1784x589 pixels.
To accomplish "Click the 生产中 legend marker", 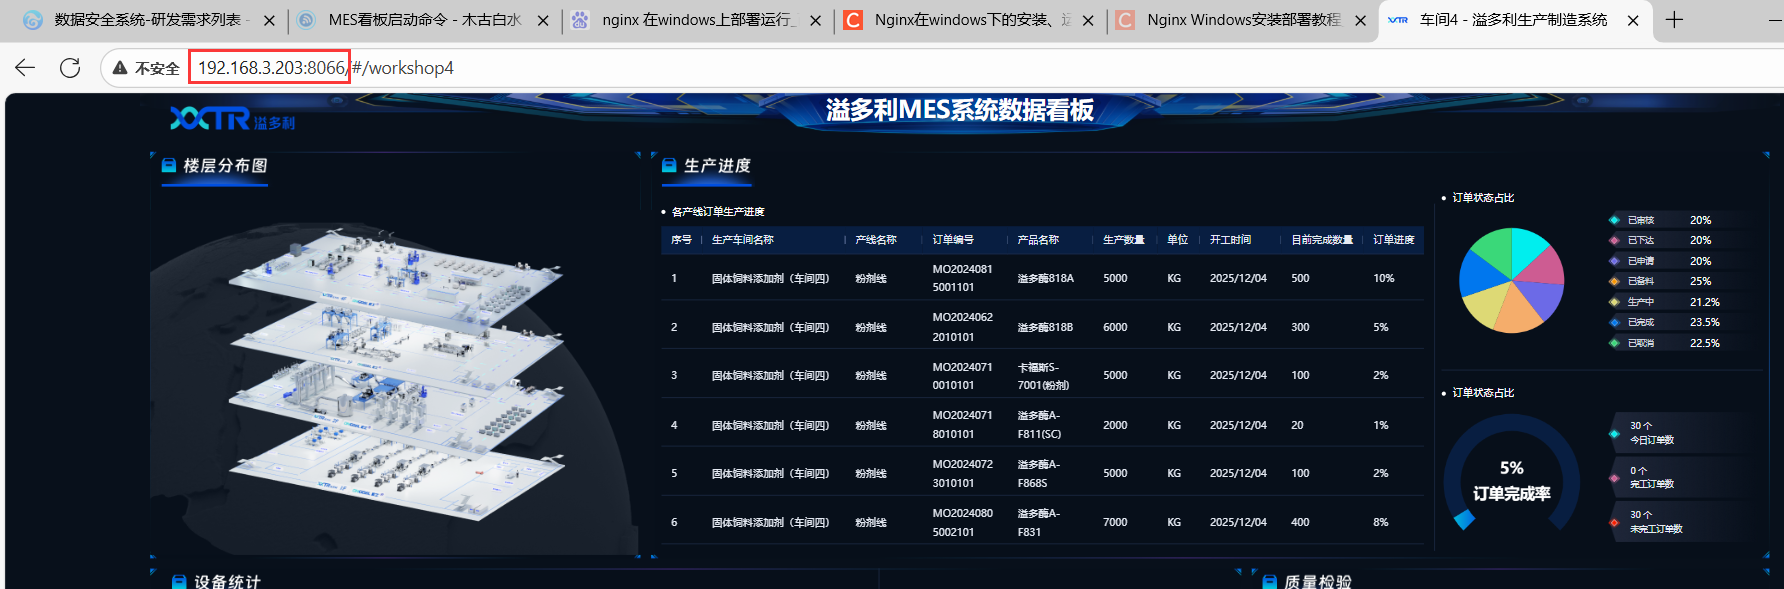I will tap(1614, 302).
